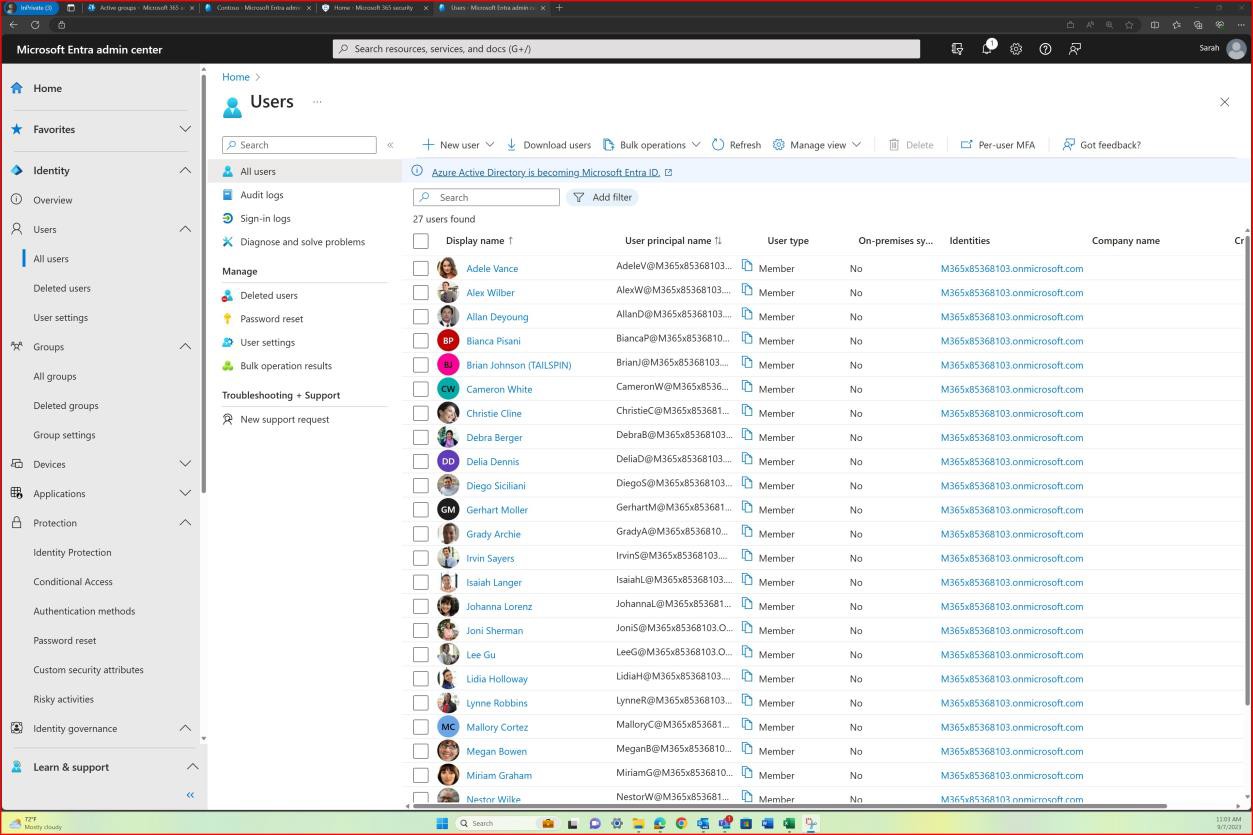Switch to the Audit logs page
This screenshot has width=1253, height=835.
(262, 194)
